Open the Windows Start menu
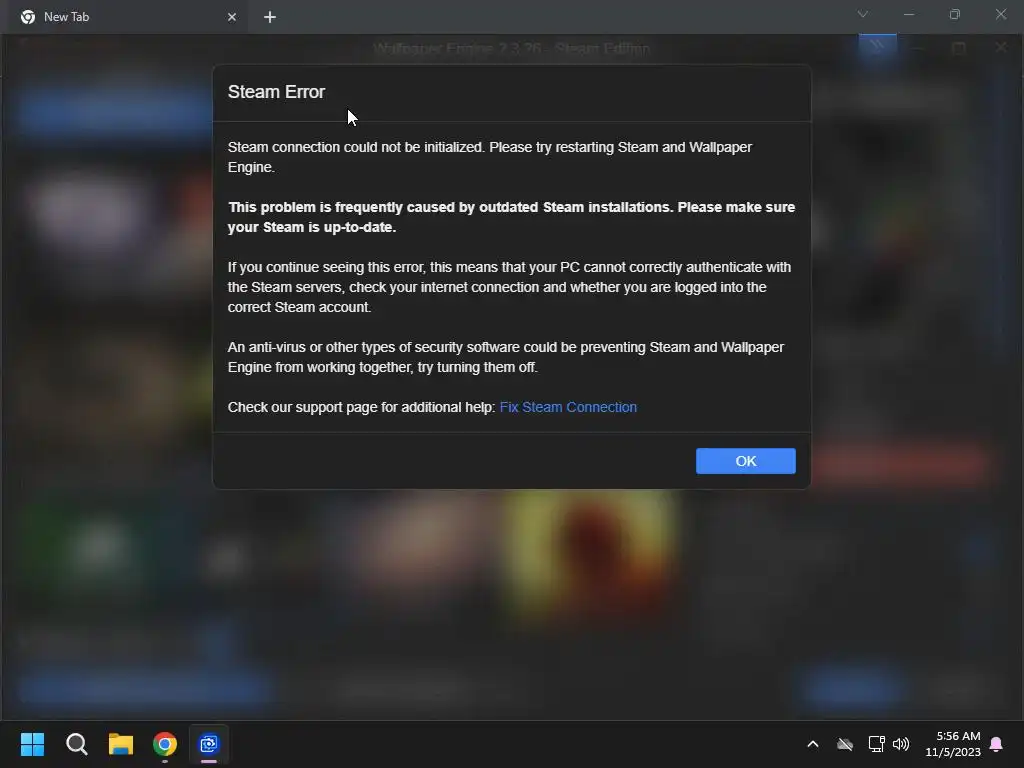The image size is (1024, 768). click(x=32, y=744)
